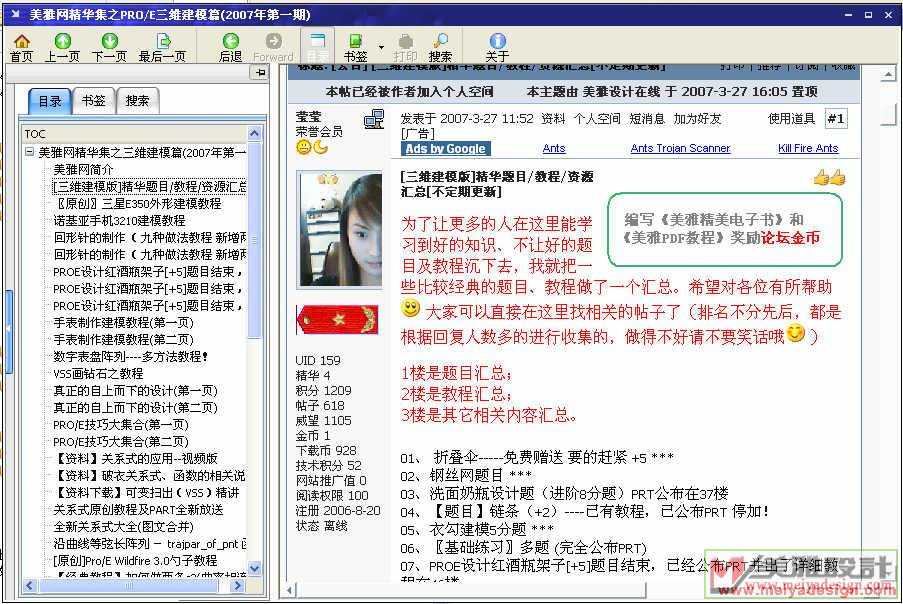Image resolution: width=903 pixels, height=604 pixels.
Task: Select [原创]Pro/E Wildfire 3.0勺子教程
Action: click(135, 560)
